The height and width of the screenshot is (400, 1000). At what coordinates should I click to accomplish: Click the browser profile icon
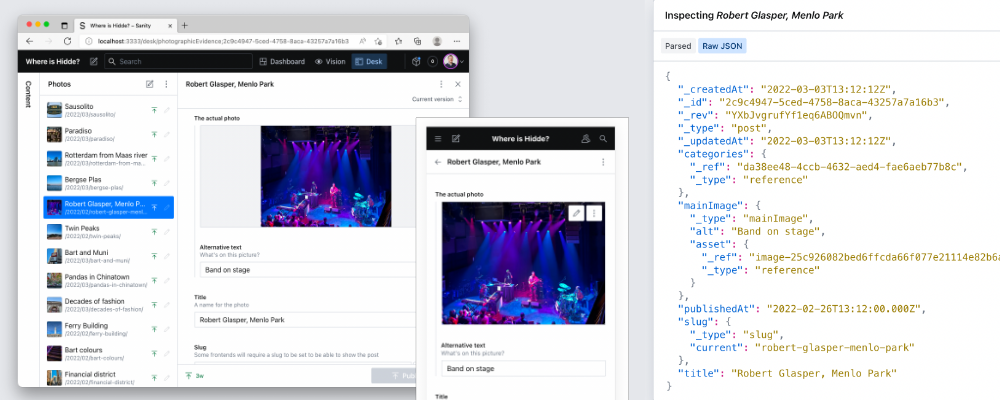point(437,41)
